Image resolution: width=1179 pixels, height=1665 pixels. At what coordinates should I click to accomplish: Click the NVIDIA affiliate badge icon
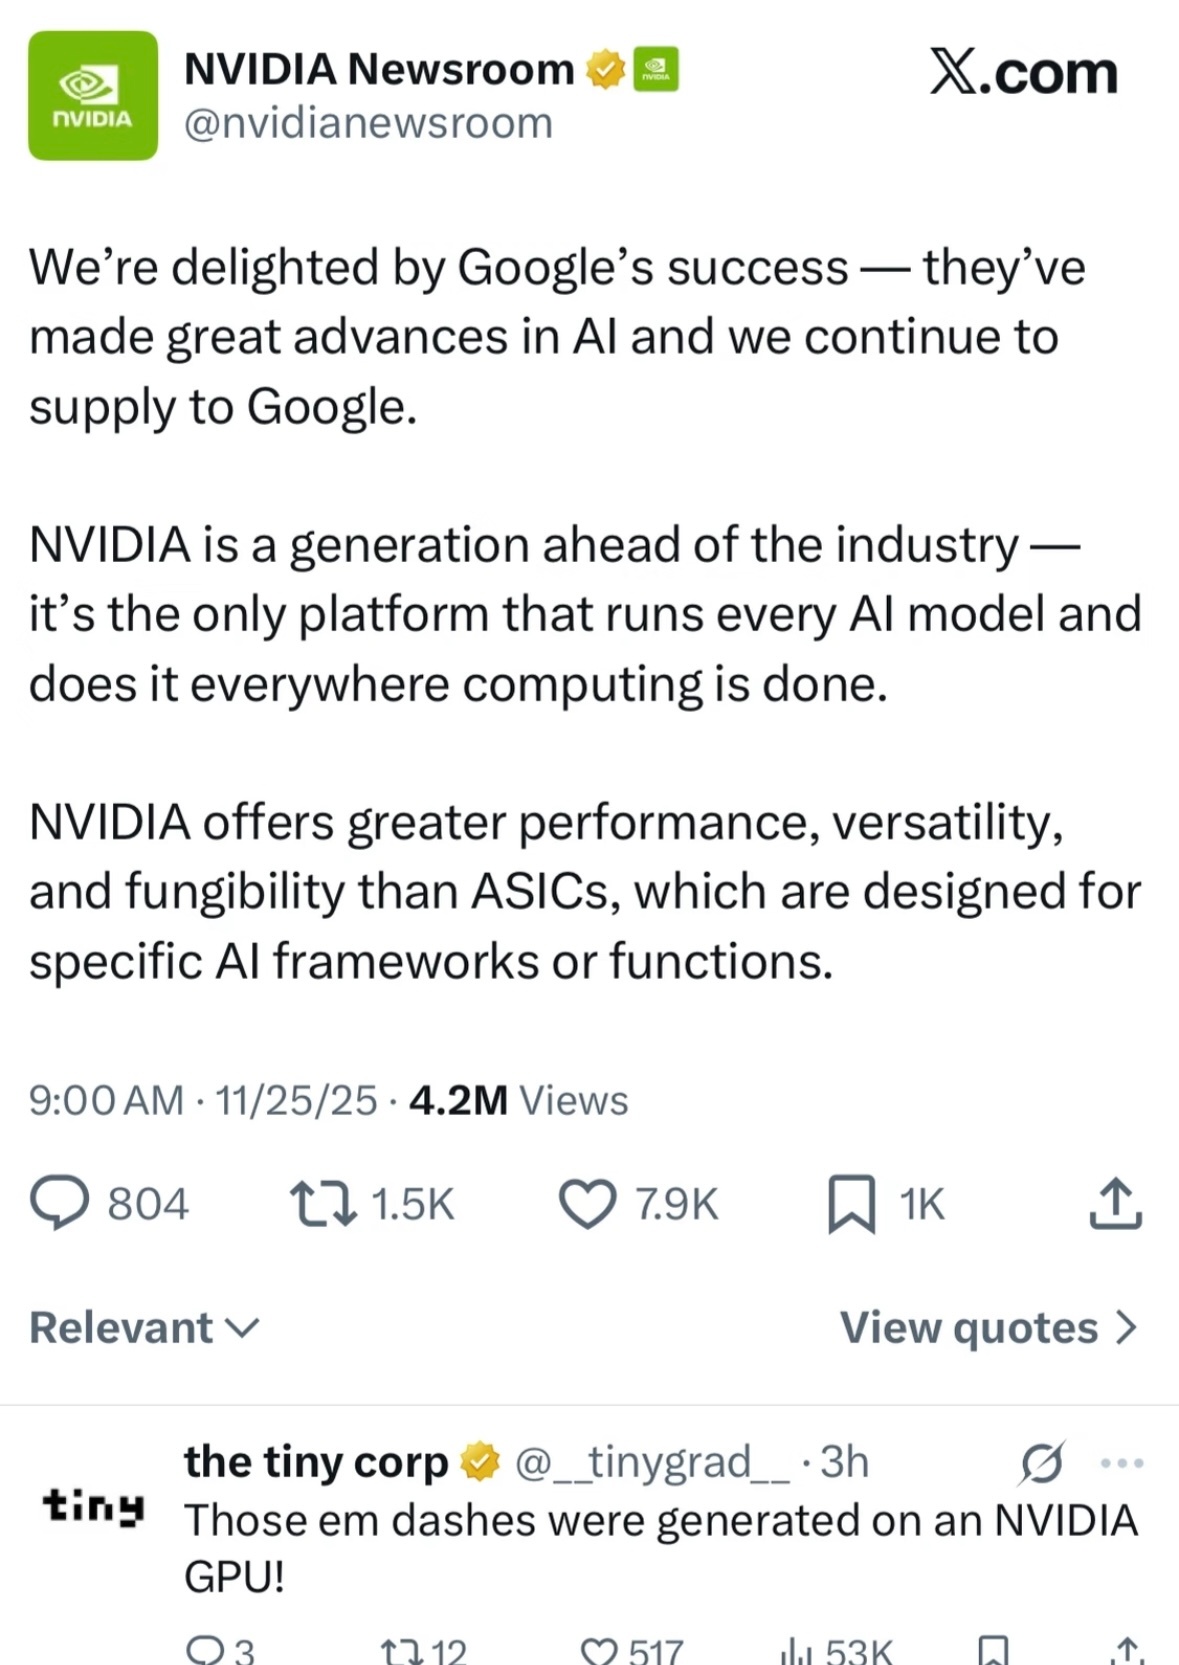(656, 70)
